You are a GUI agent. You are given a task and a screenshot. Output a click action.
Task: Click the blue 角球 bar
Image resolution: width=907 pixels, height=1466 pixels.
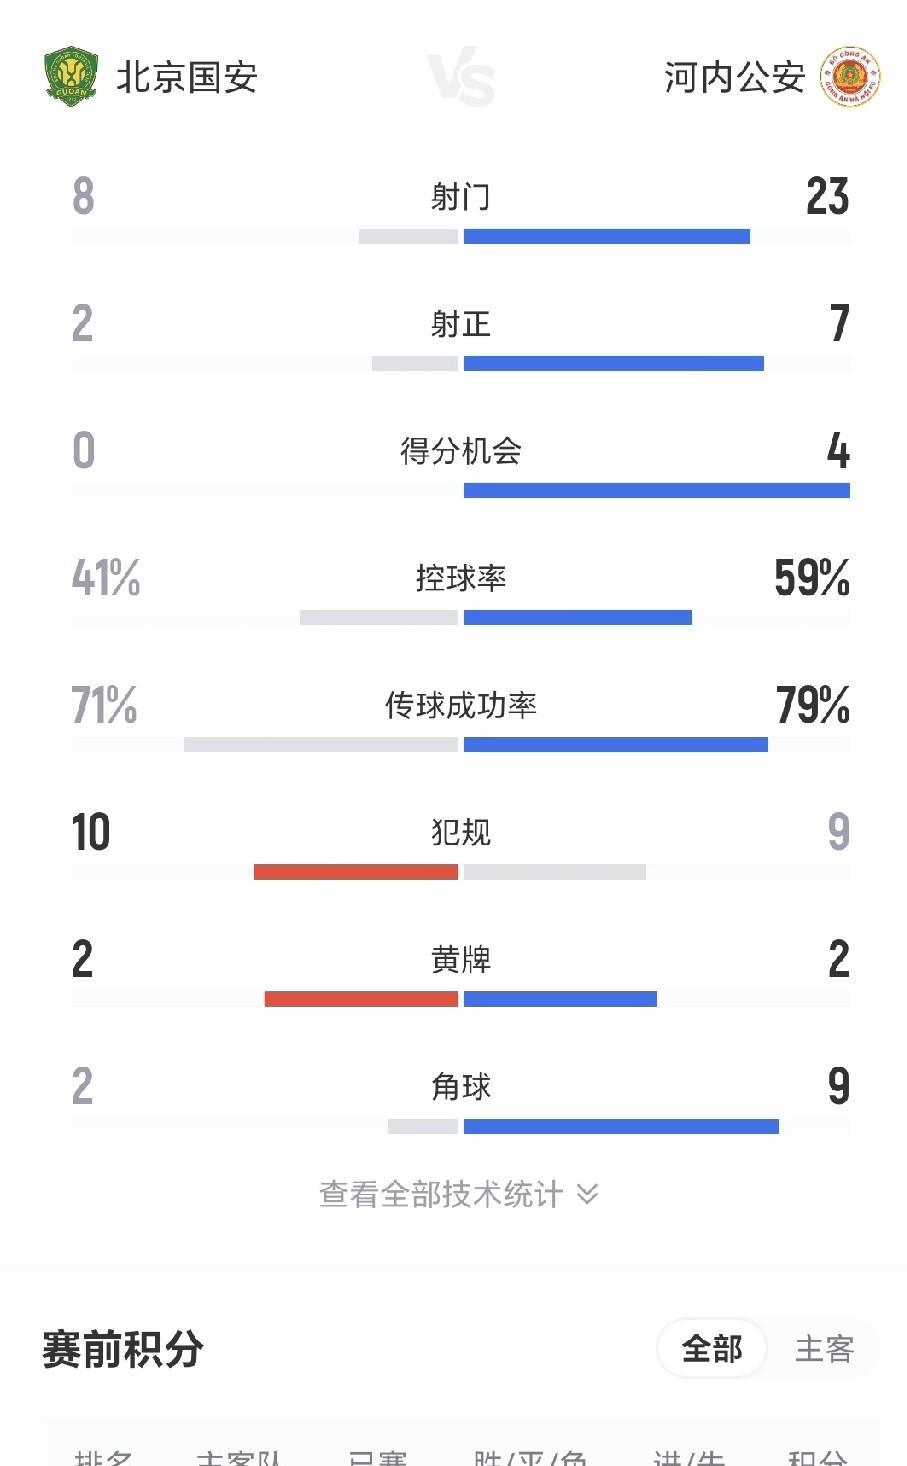(621, 1127)
